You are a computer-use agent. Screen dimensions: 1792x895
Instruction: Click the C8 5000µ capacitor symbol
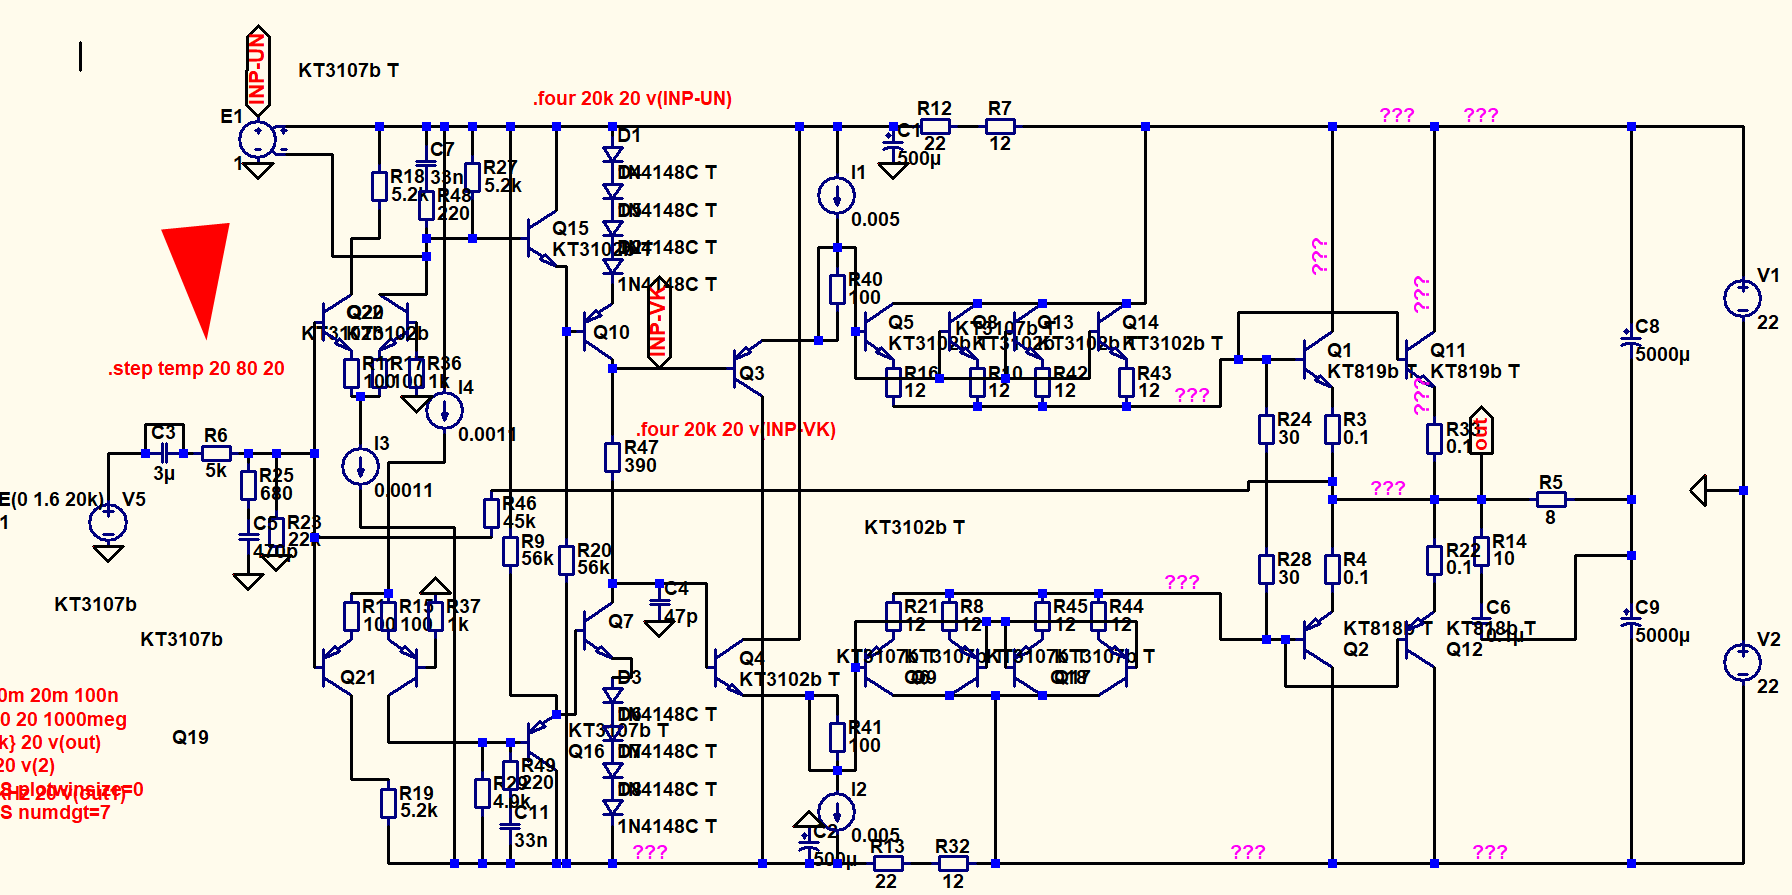(x=1631, y=340)
